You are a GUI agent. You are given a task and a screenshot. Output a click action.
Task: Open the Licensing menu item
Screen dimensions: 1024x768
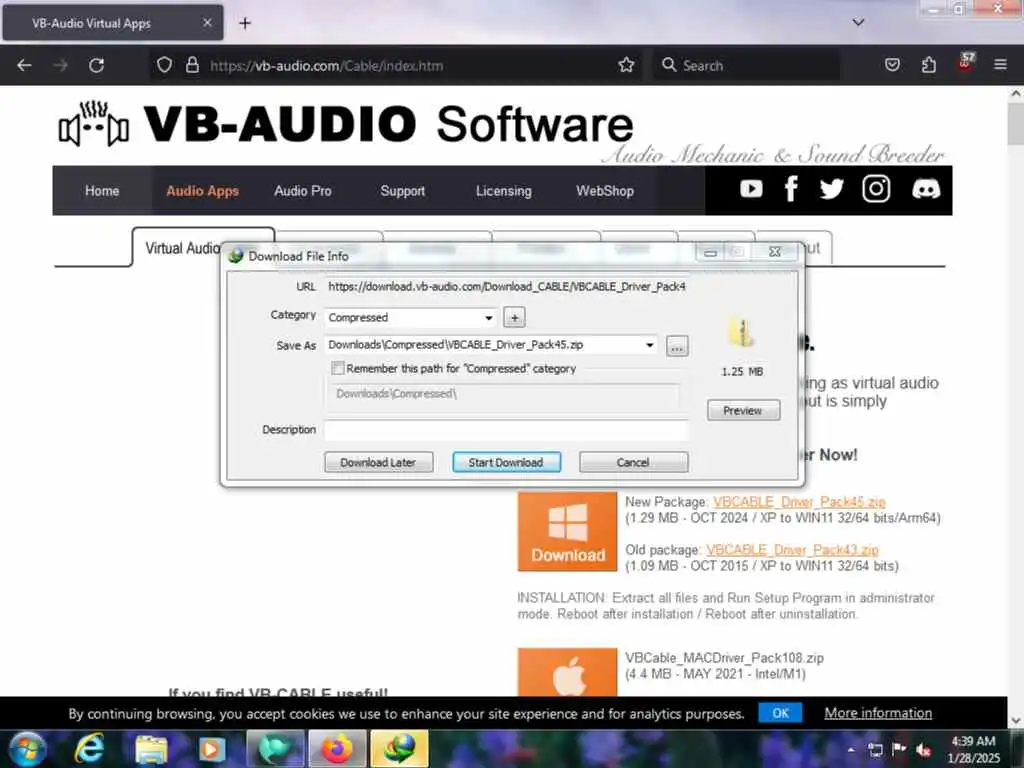pyautogui.click(x=504, y=191)
